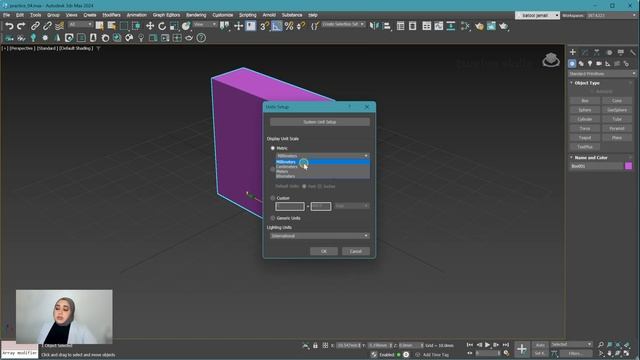Activate the Select Object tool
Viewport: 640px width, 360px height.
pos(99,26)
